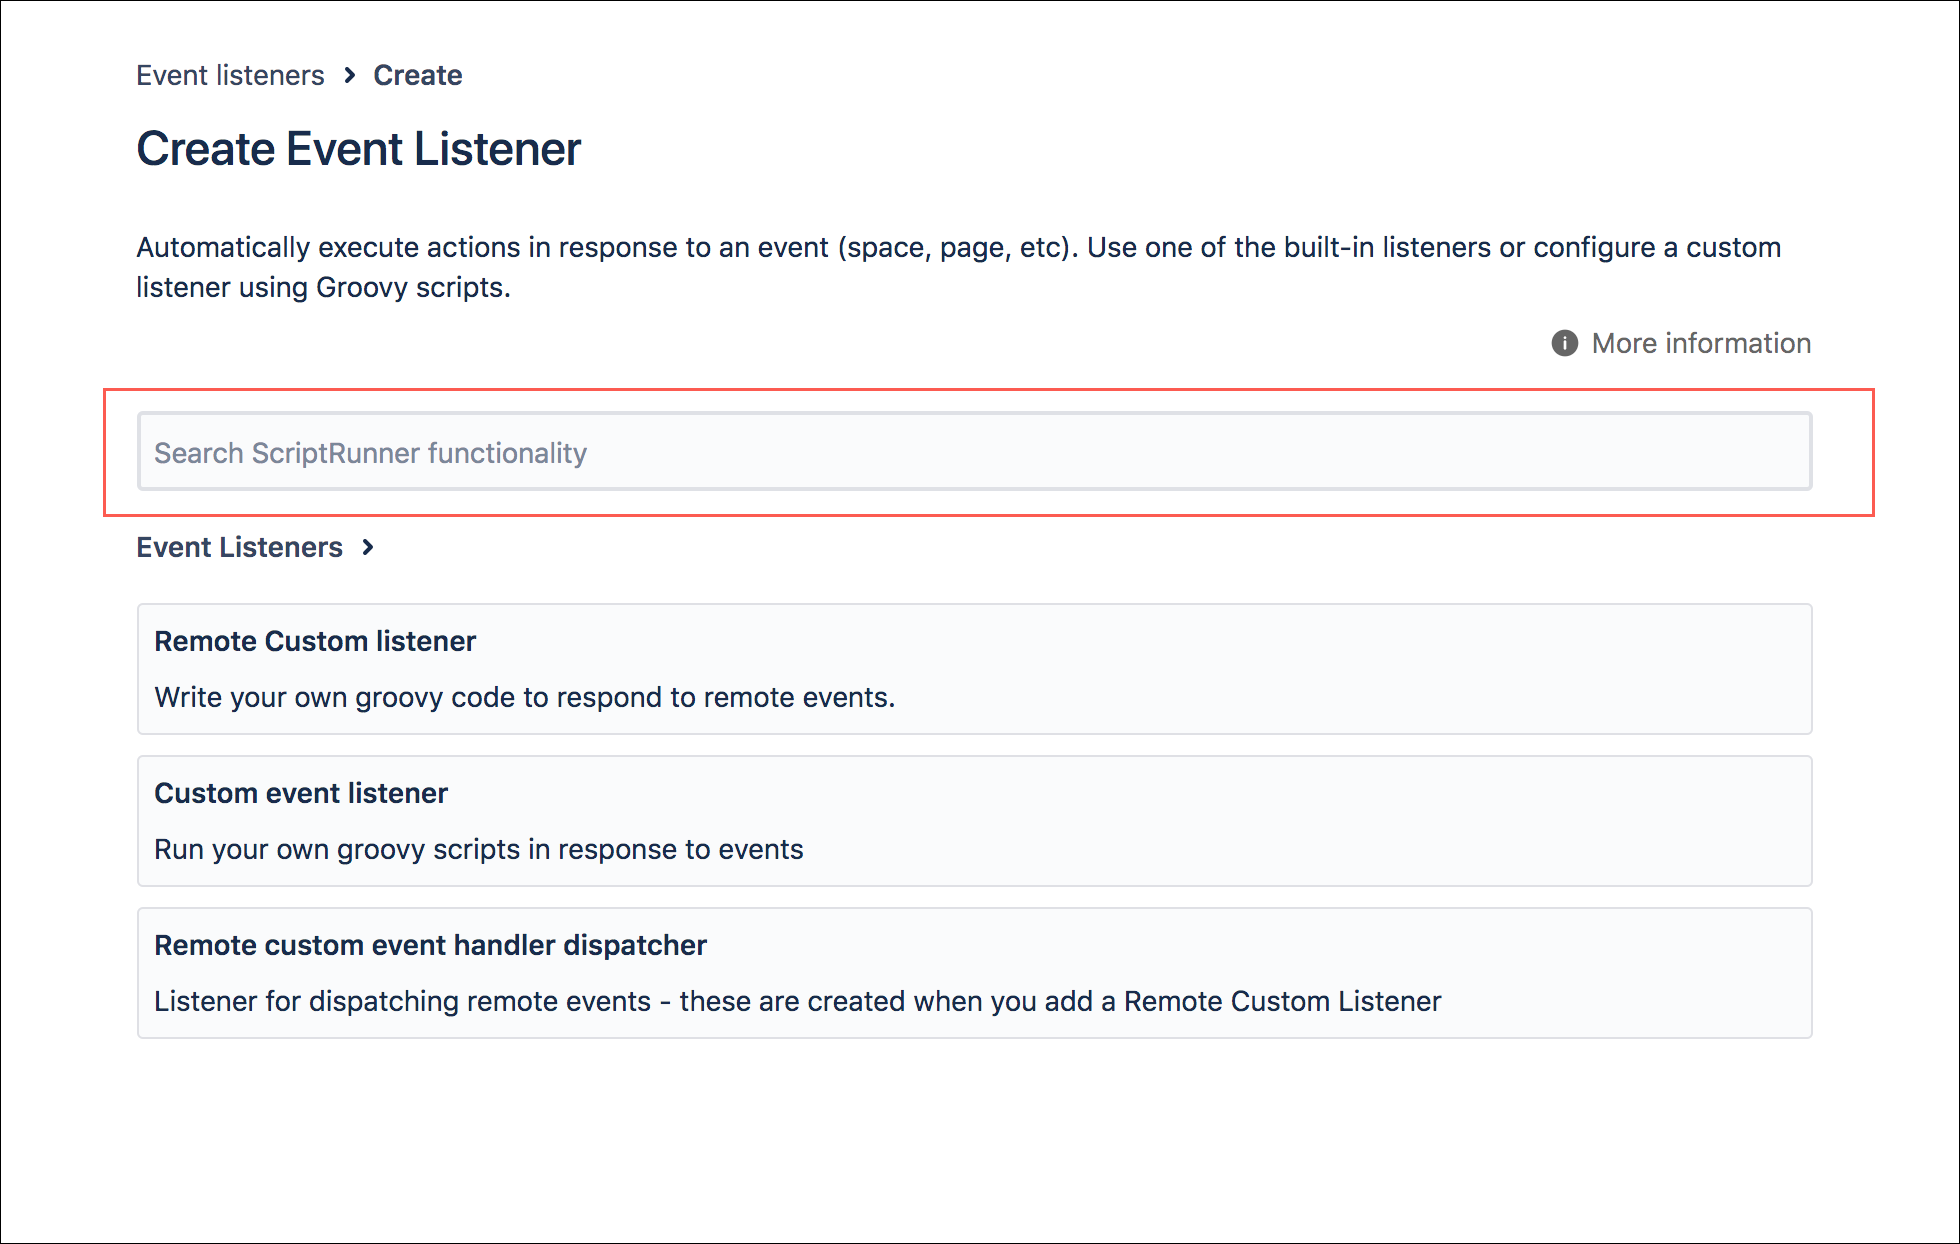Click the intro paragraph about Groovy scripts
The height and width of the screenshot is (1244, 1960).
pyautogui.click(x=959, y=267)
